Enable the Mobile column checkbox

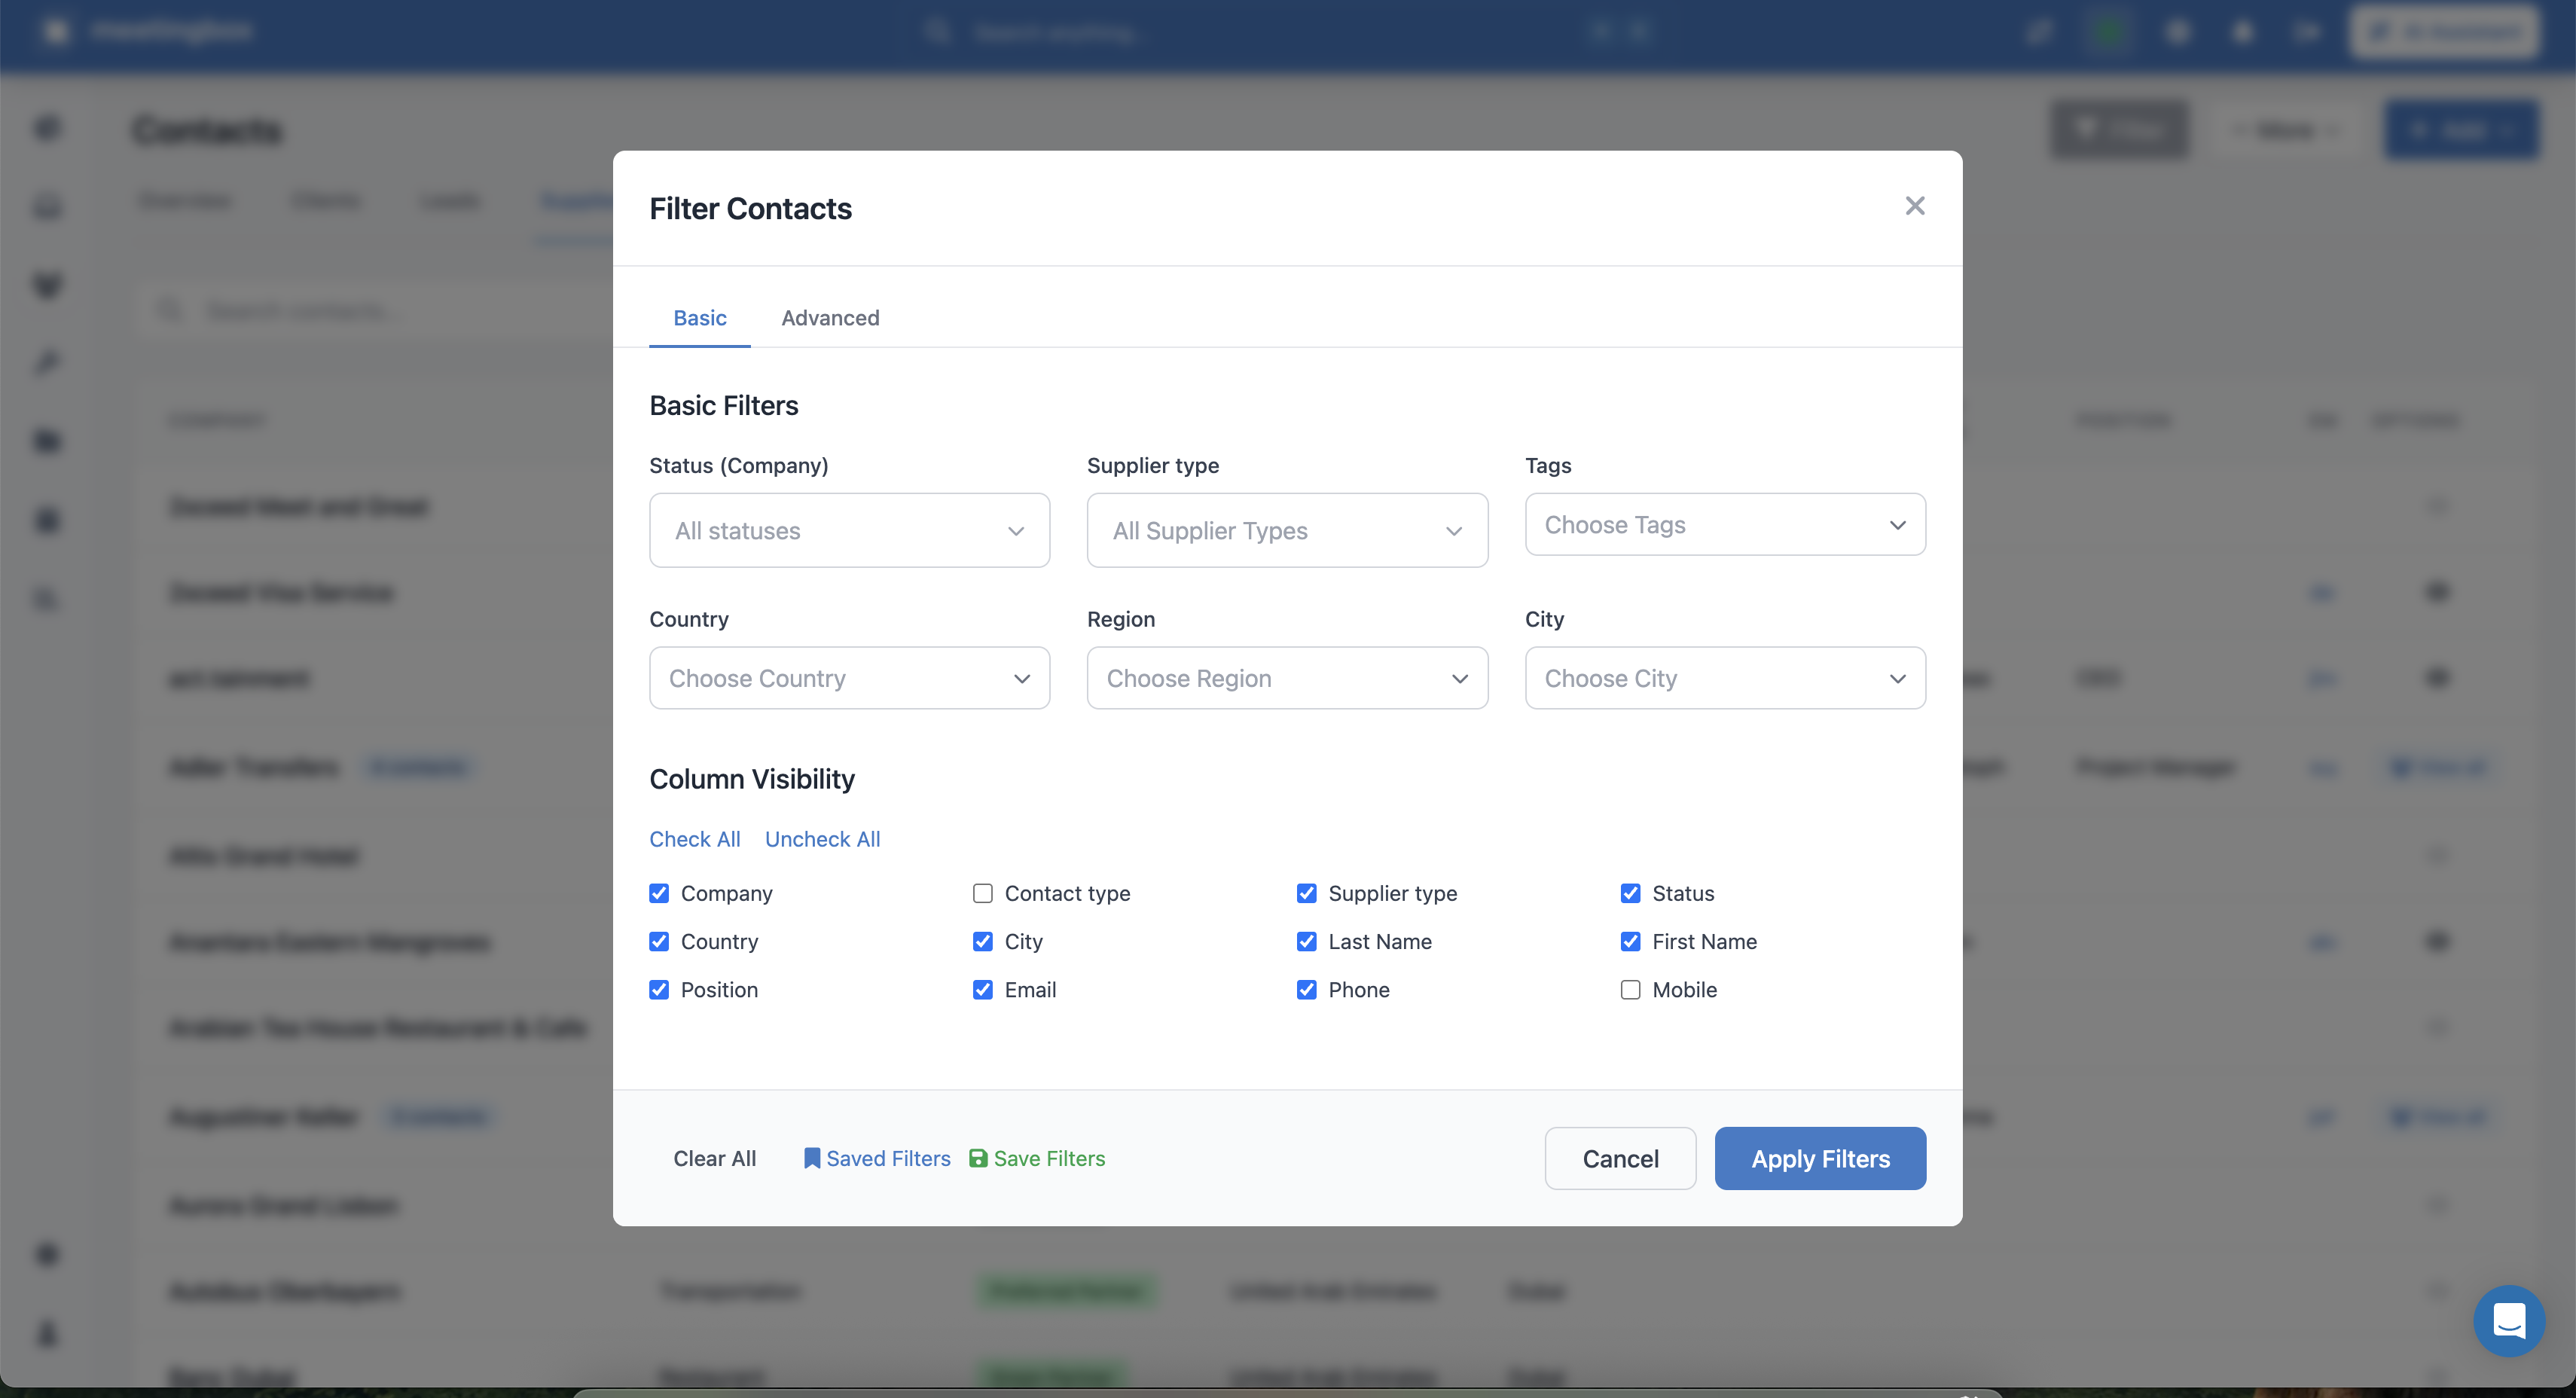tap(1630, 989)
